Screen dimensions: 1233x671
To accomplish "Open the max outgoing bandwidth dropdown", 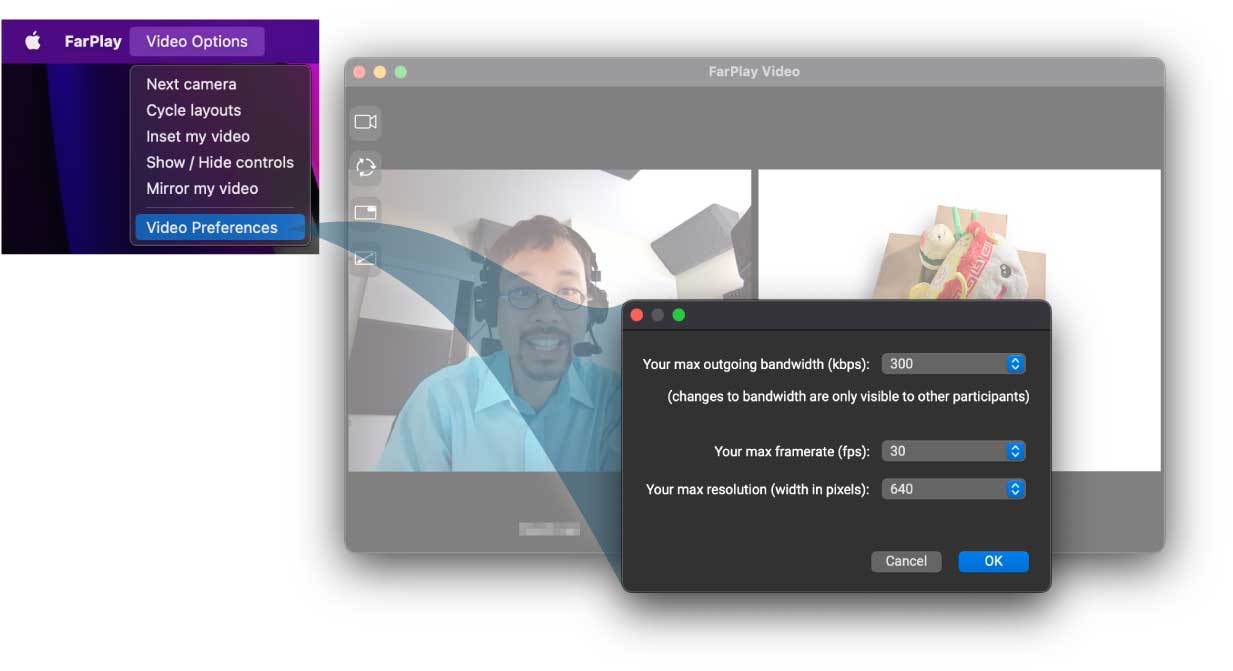I will [953, 364].
